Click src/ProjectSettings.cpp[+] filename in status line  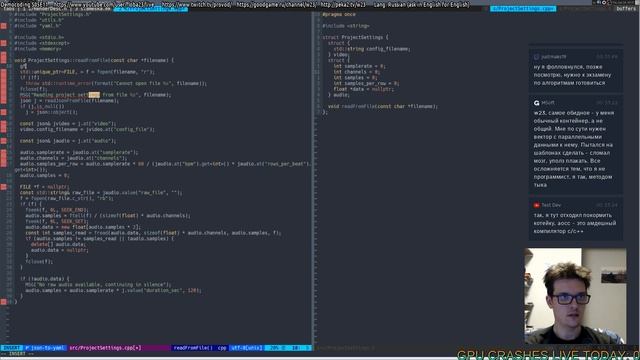(x=105, y=348)
